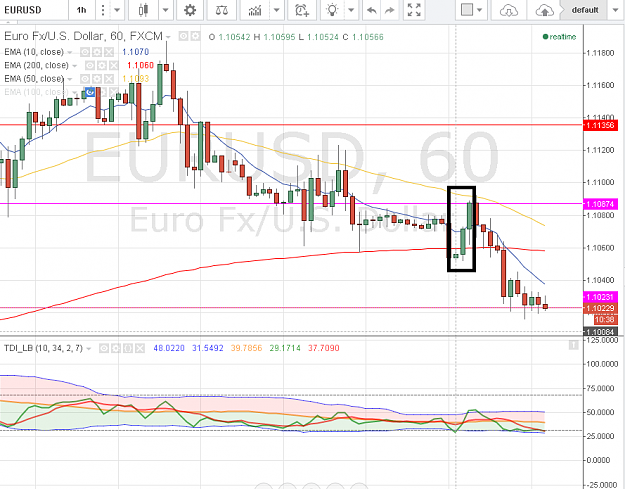The height and width of the screenshot is (489, 625).
Task: Open EMA (10, close) settings gear
Action: click(96, 52)
